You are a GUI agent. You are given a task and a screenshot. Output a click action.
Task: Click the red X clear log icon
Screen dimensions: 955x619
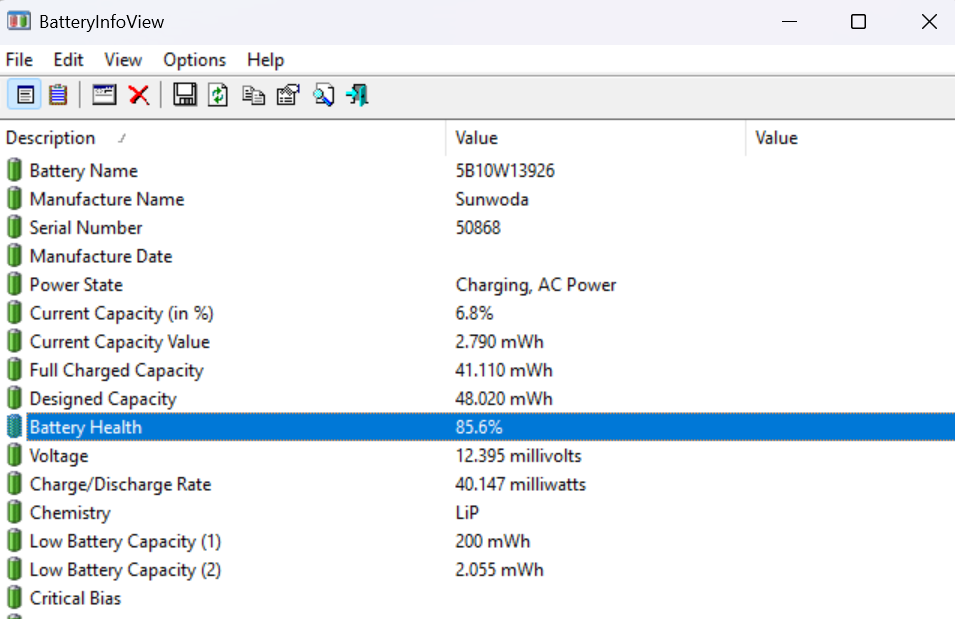pyautogui.click(x=139, y=95)
